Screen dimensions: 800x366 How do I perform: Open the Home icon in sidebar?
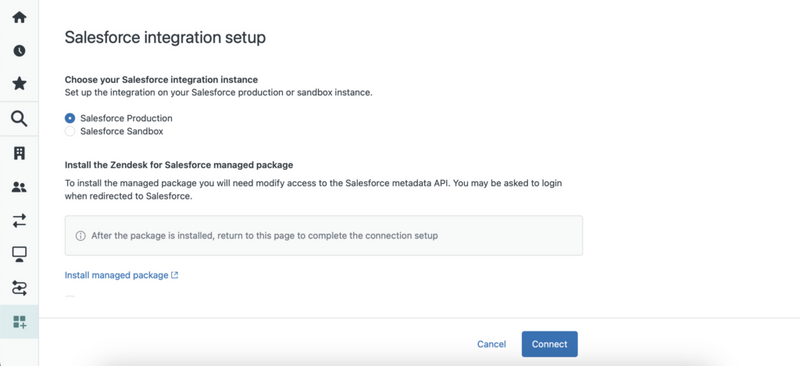tap(19, 17)
